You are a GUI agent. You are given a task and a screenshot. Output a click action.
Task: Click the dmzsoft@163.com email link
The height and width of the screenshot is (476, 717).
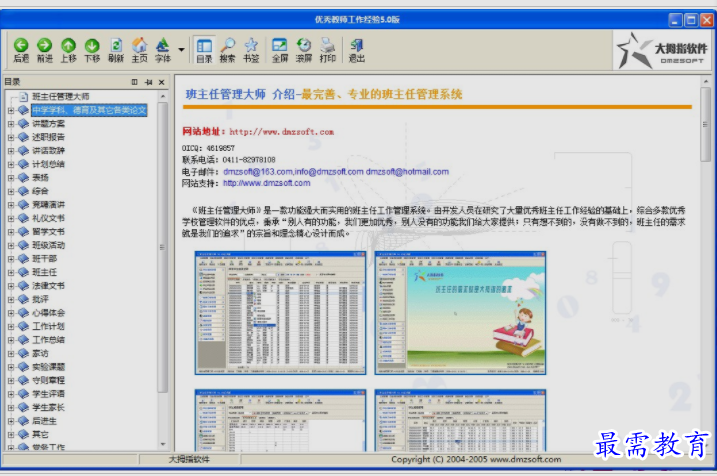[x=258, y=172]
